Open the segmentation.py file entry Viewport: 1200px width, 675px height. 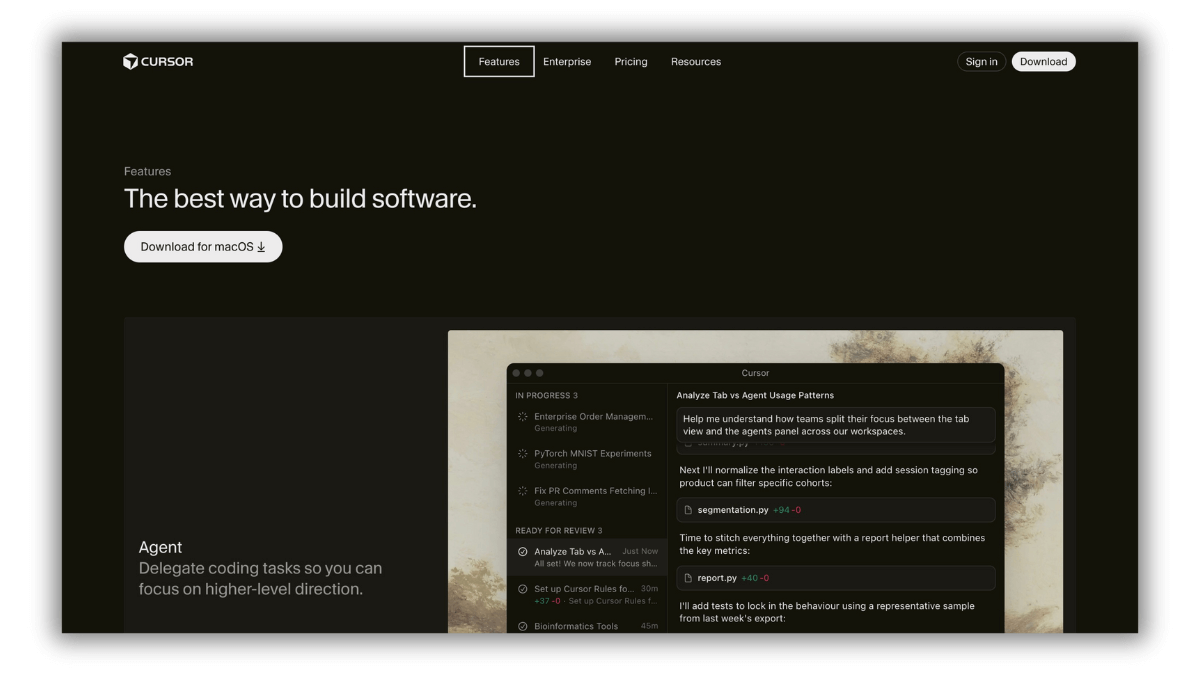pos(836,510)
